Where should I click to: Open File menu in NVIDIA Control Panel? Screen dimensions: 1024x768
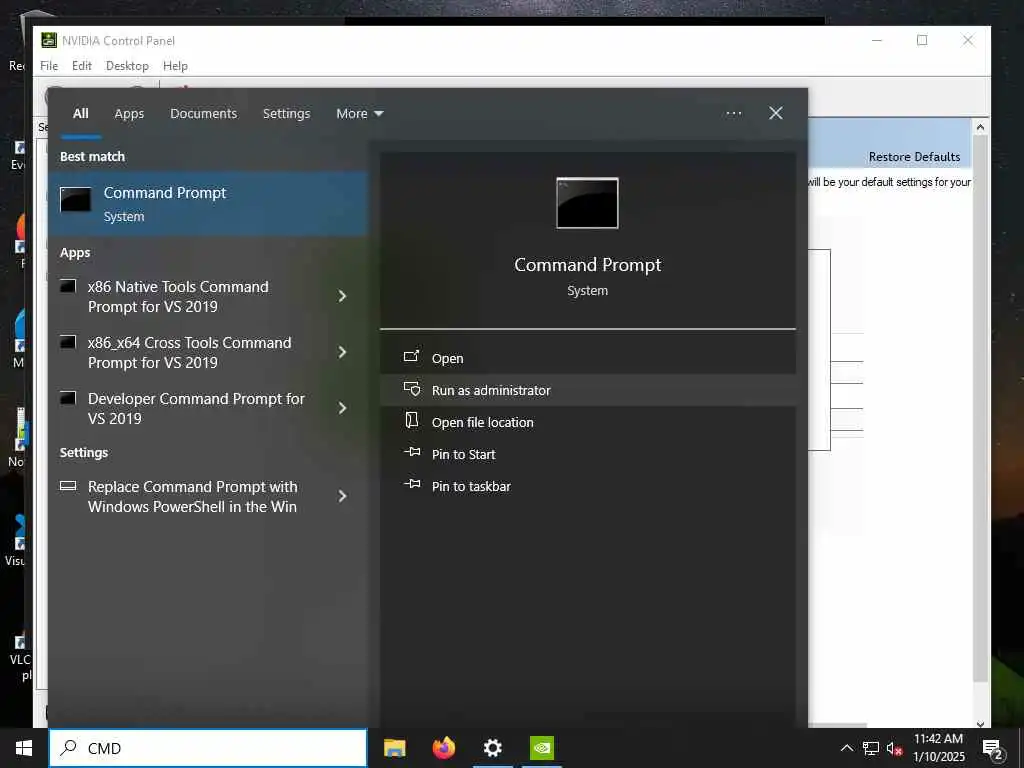[x=49, y=66]
